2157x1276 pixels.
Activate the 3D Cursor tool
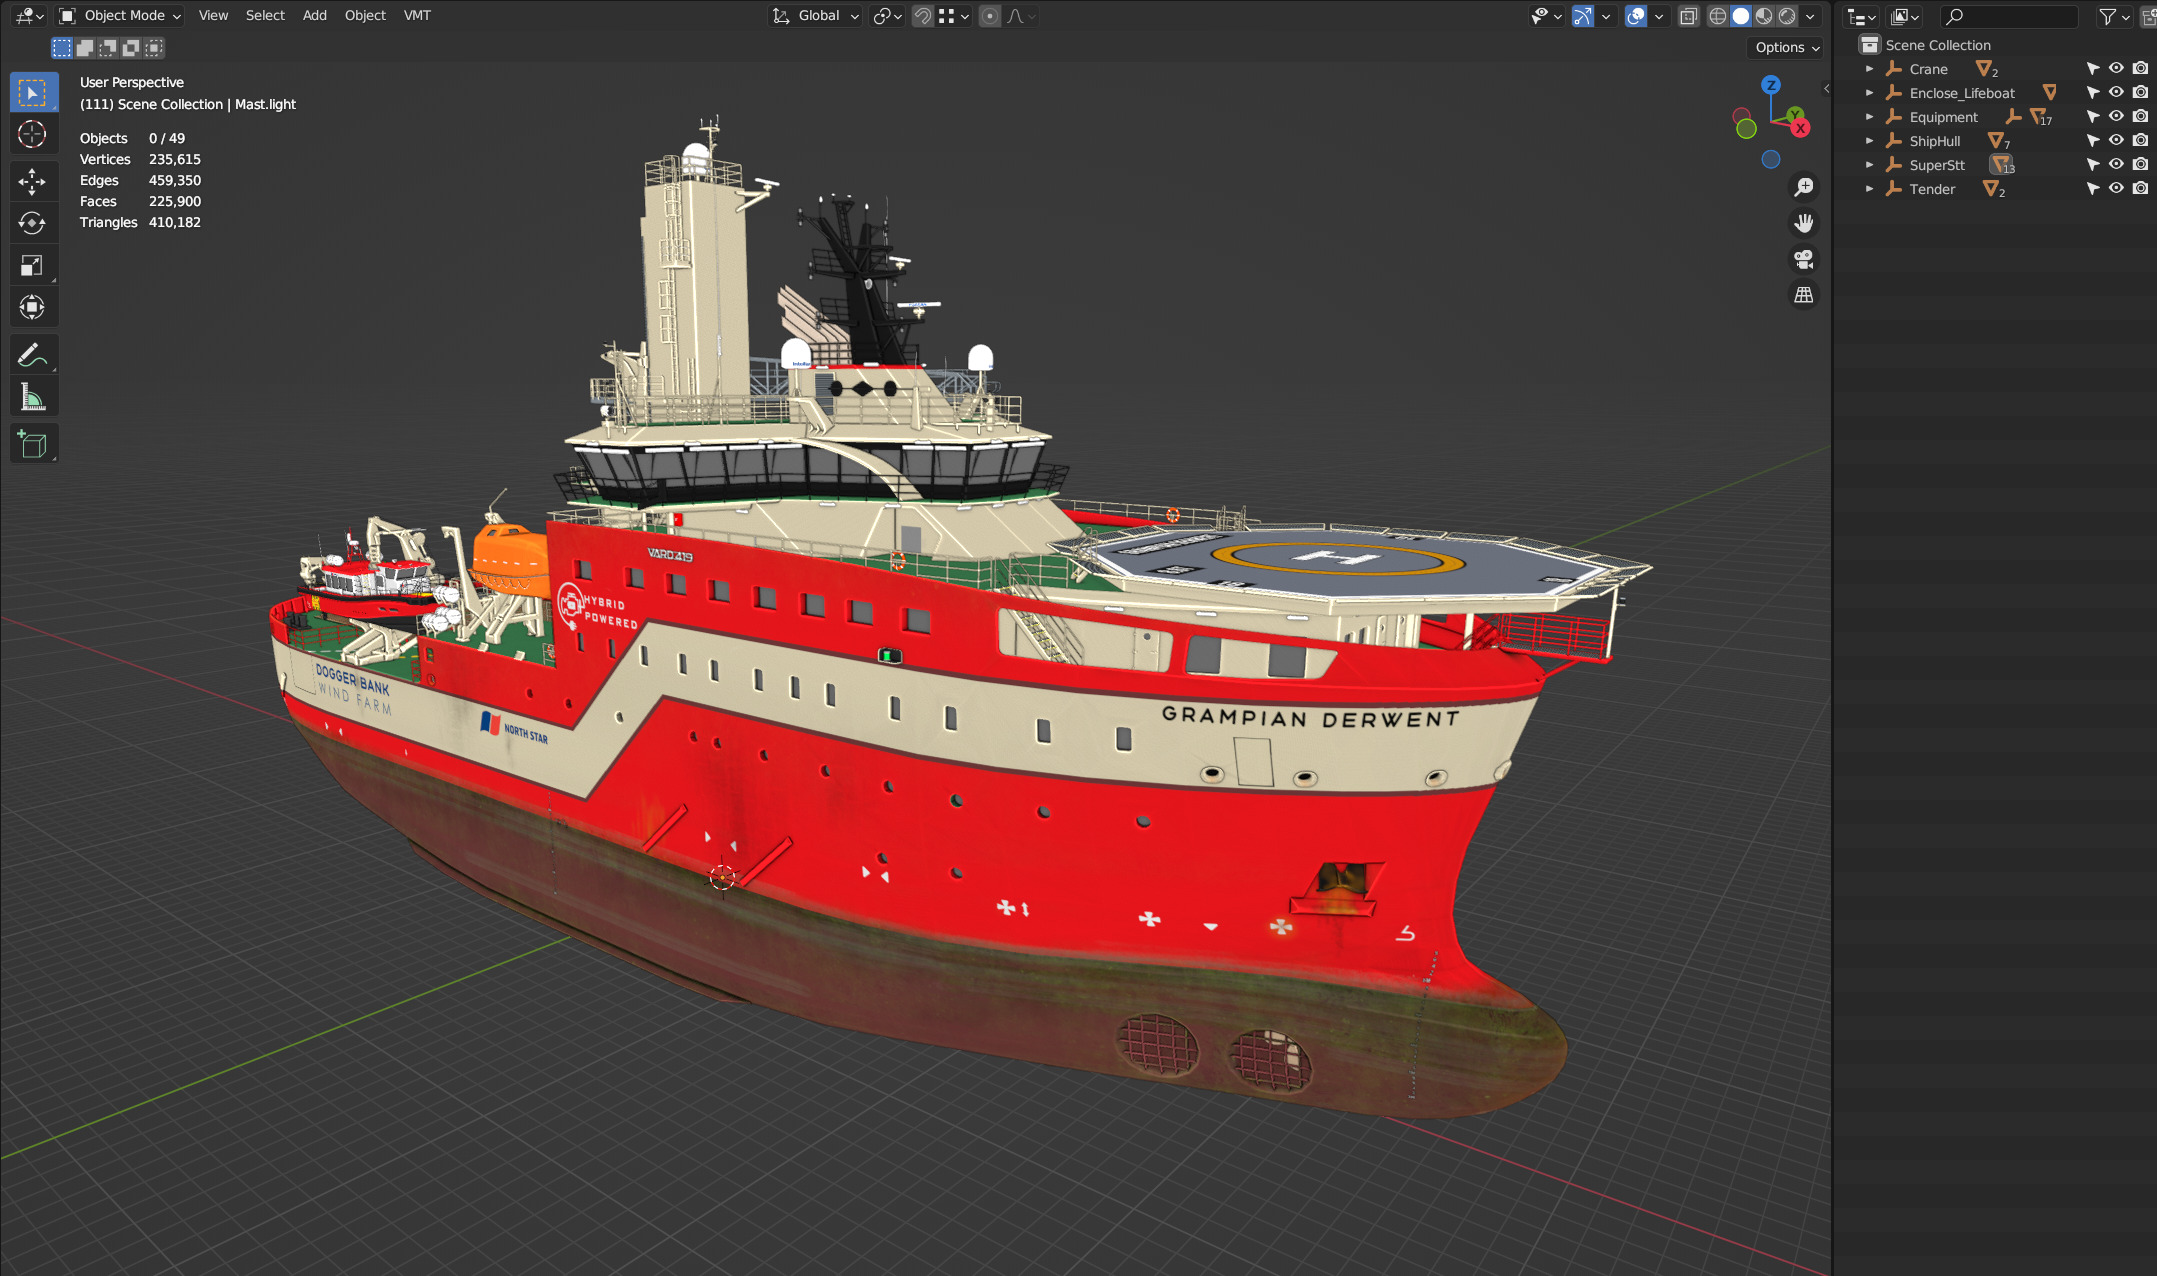(33, 134)
